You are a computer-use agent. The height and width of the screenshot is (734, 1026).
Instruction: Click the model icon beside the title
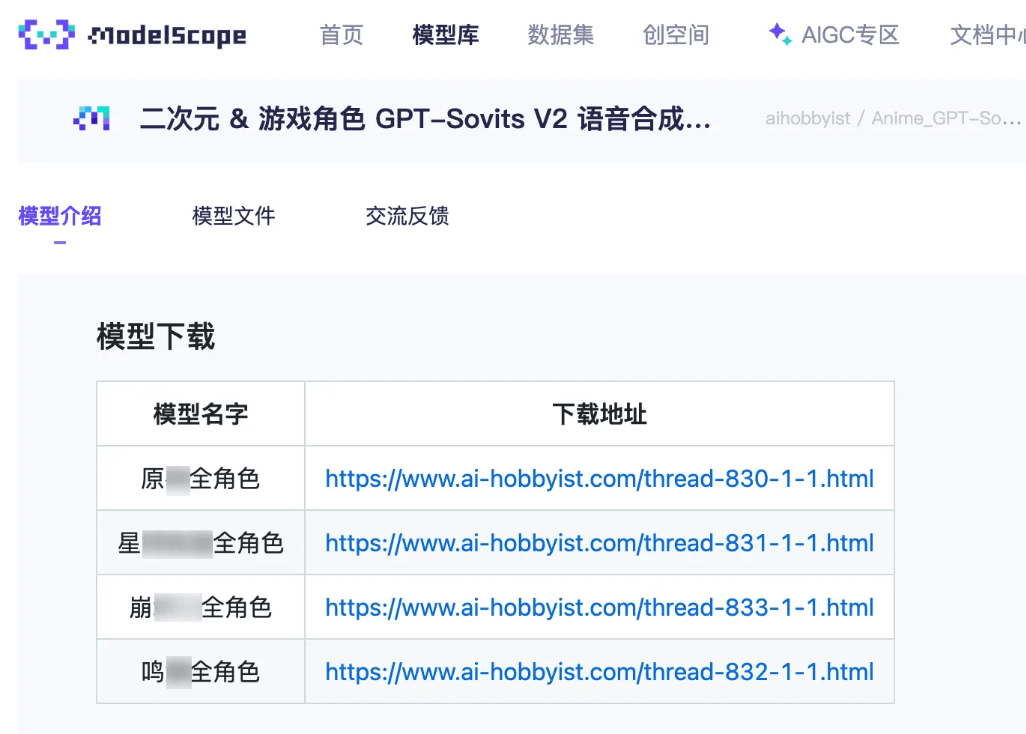pos(92,119)
